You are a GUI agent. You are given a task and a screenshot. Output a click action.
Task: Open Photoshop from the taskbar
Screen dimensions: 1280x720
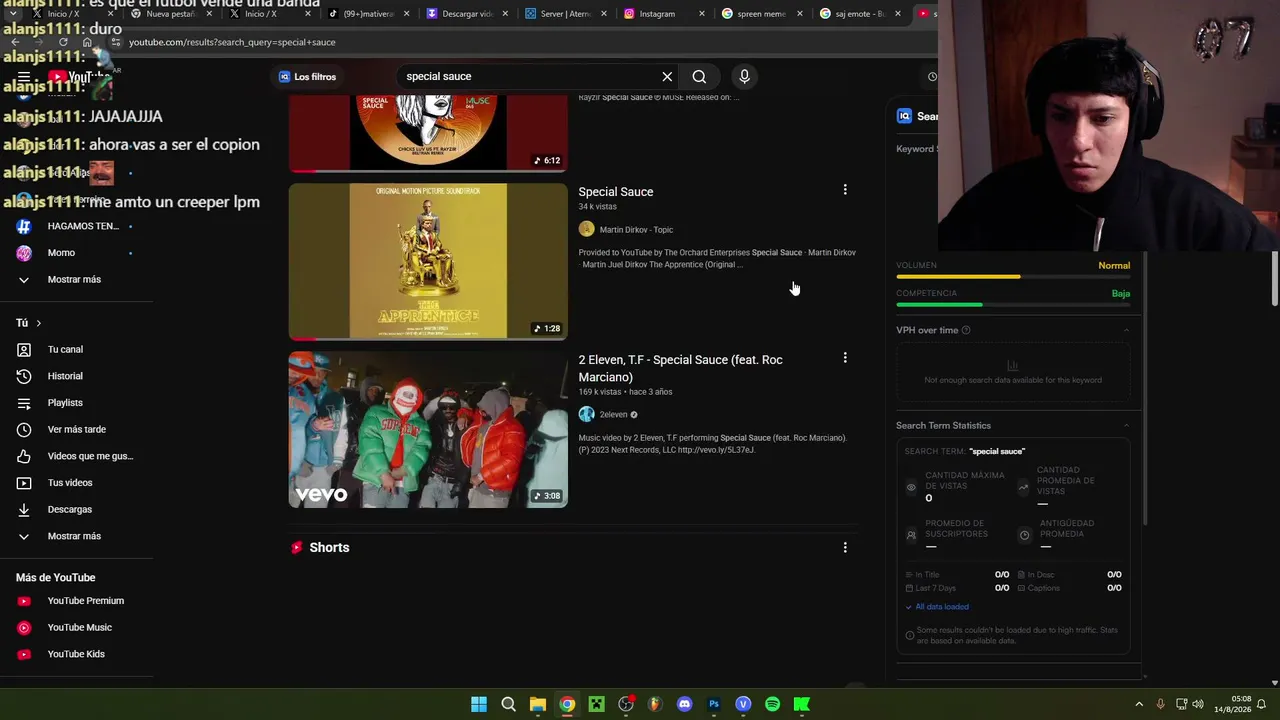point(714,704)
